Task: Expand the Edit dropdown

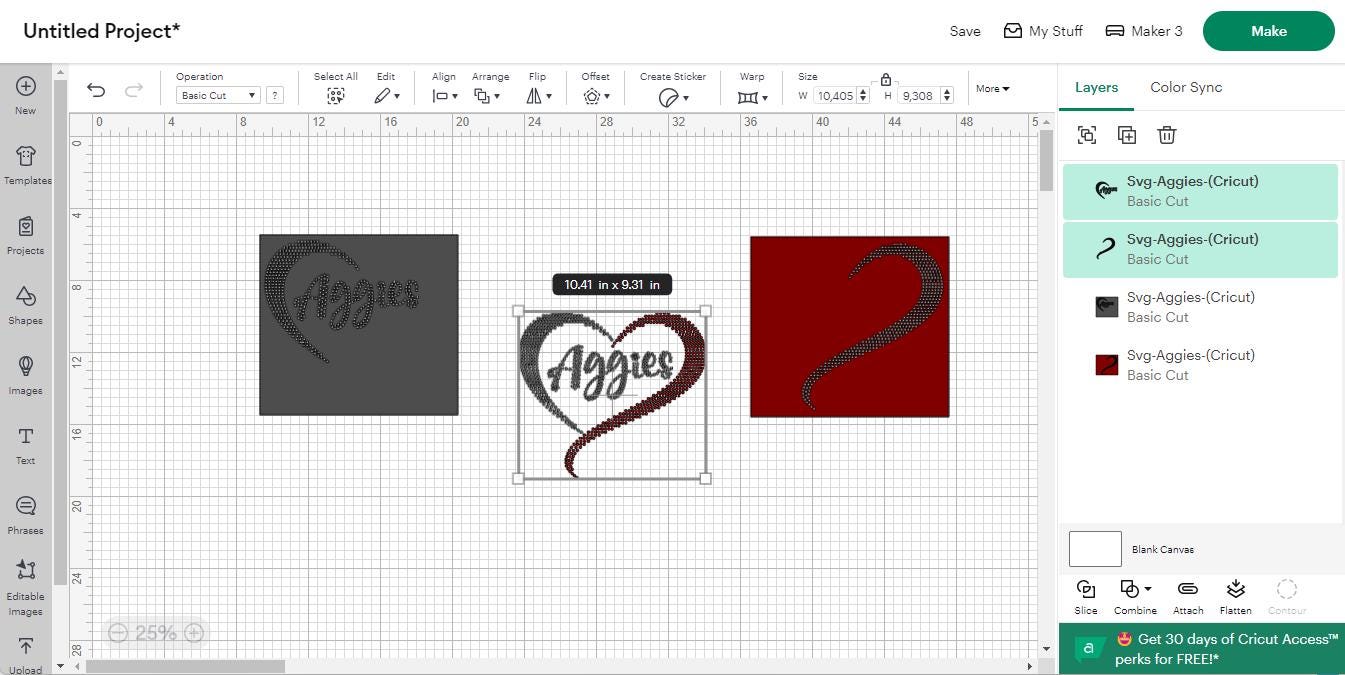Action: click(387, 96)
